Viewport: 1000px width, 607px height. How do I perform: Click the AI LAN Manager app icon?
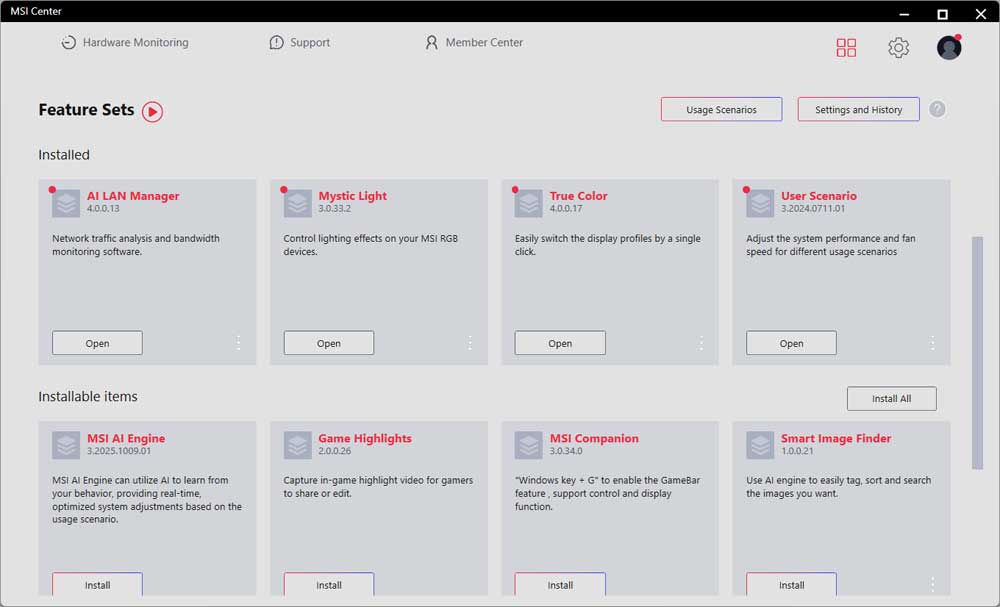point(66,203)
